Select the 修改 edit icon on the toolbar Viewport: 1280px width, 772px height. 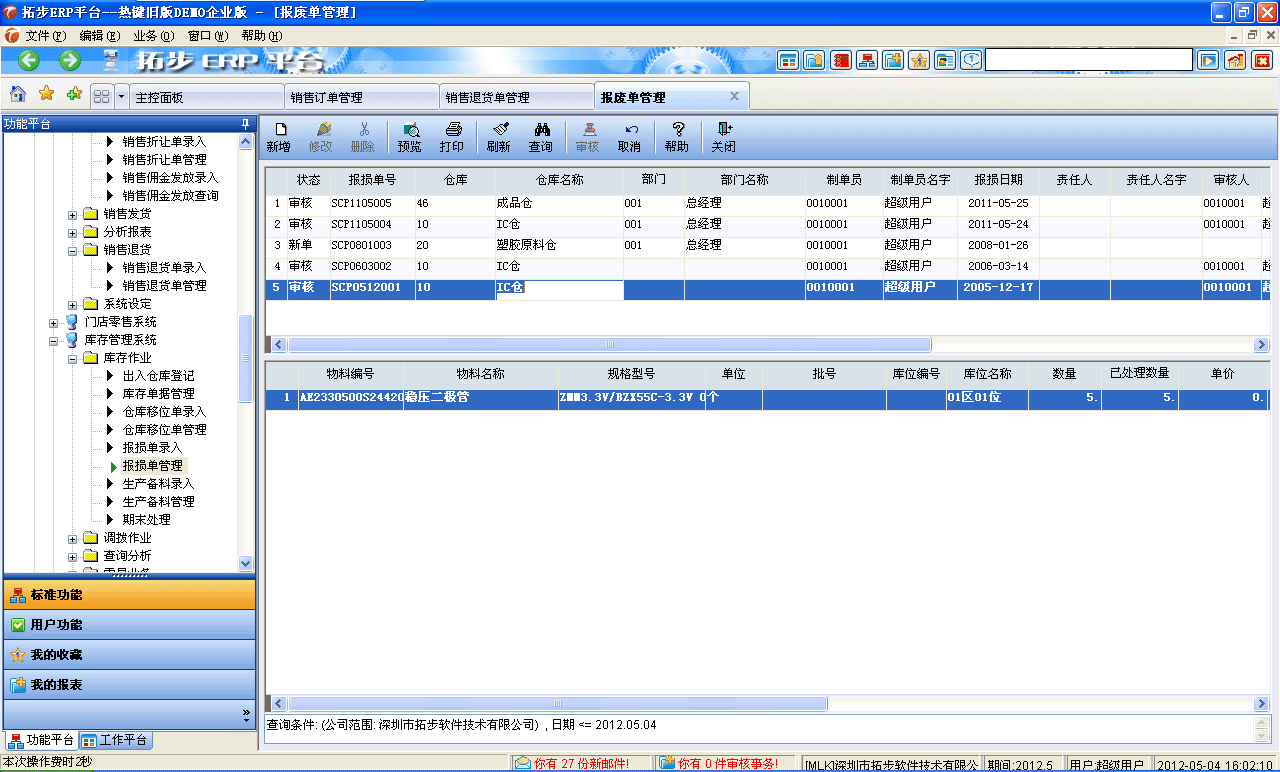click(323, 136)
